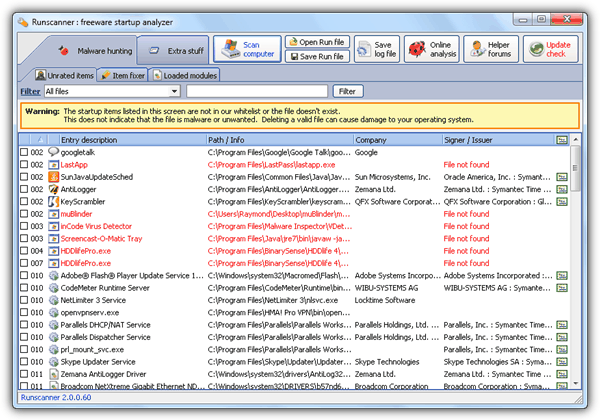Click the HDDlifePro.exe 004 row icon

pyautogui.click(x=53, y=251)
